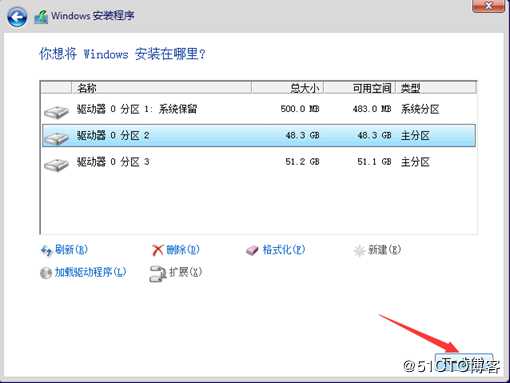Viewport: 510px width, 383px height.
Task: Click disk icon for partition 1 系统保留
Action: (56, 112)
